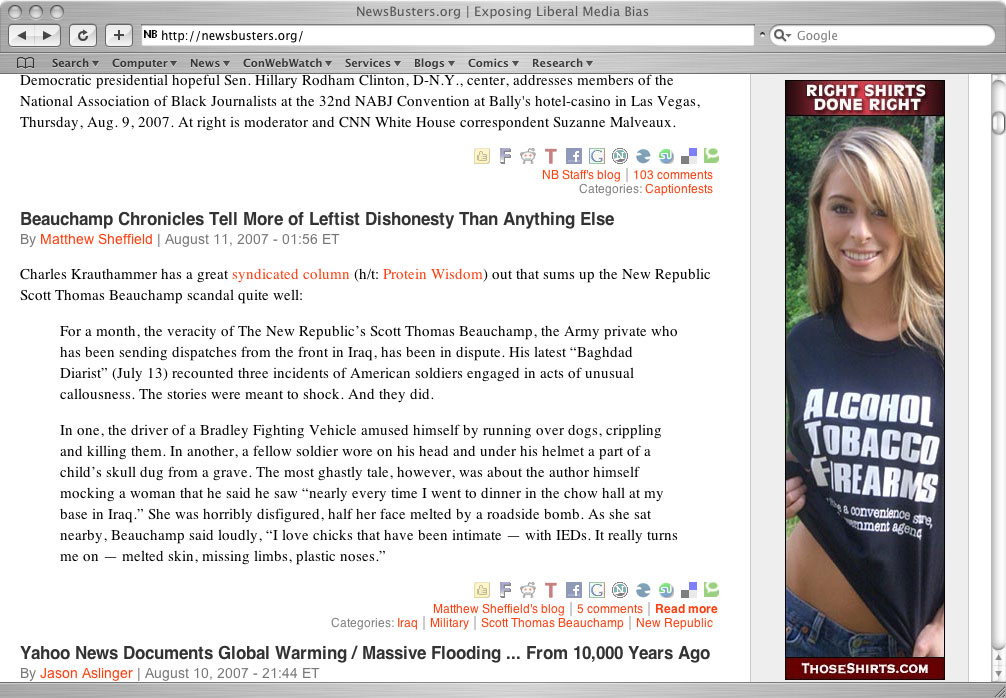Expand the Computer bookmarks folder
The image size is (1006, 698).
[144, 63]
